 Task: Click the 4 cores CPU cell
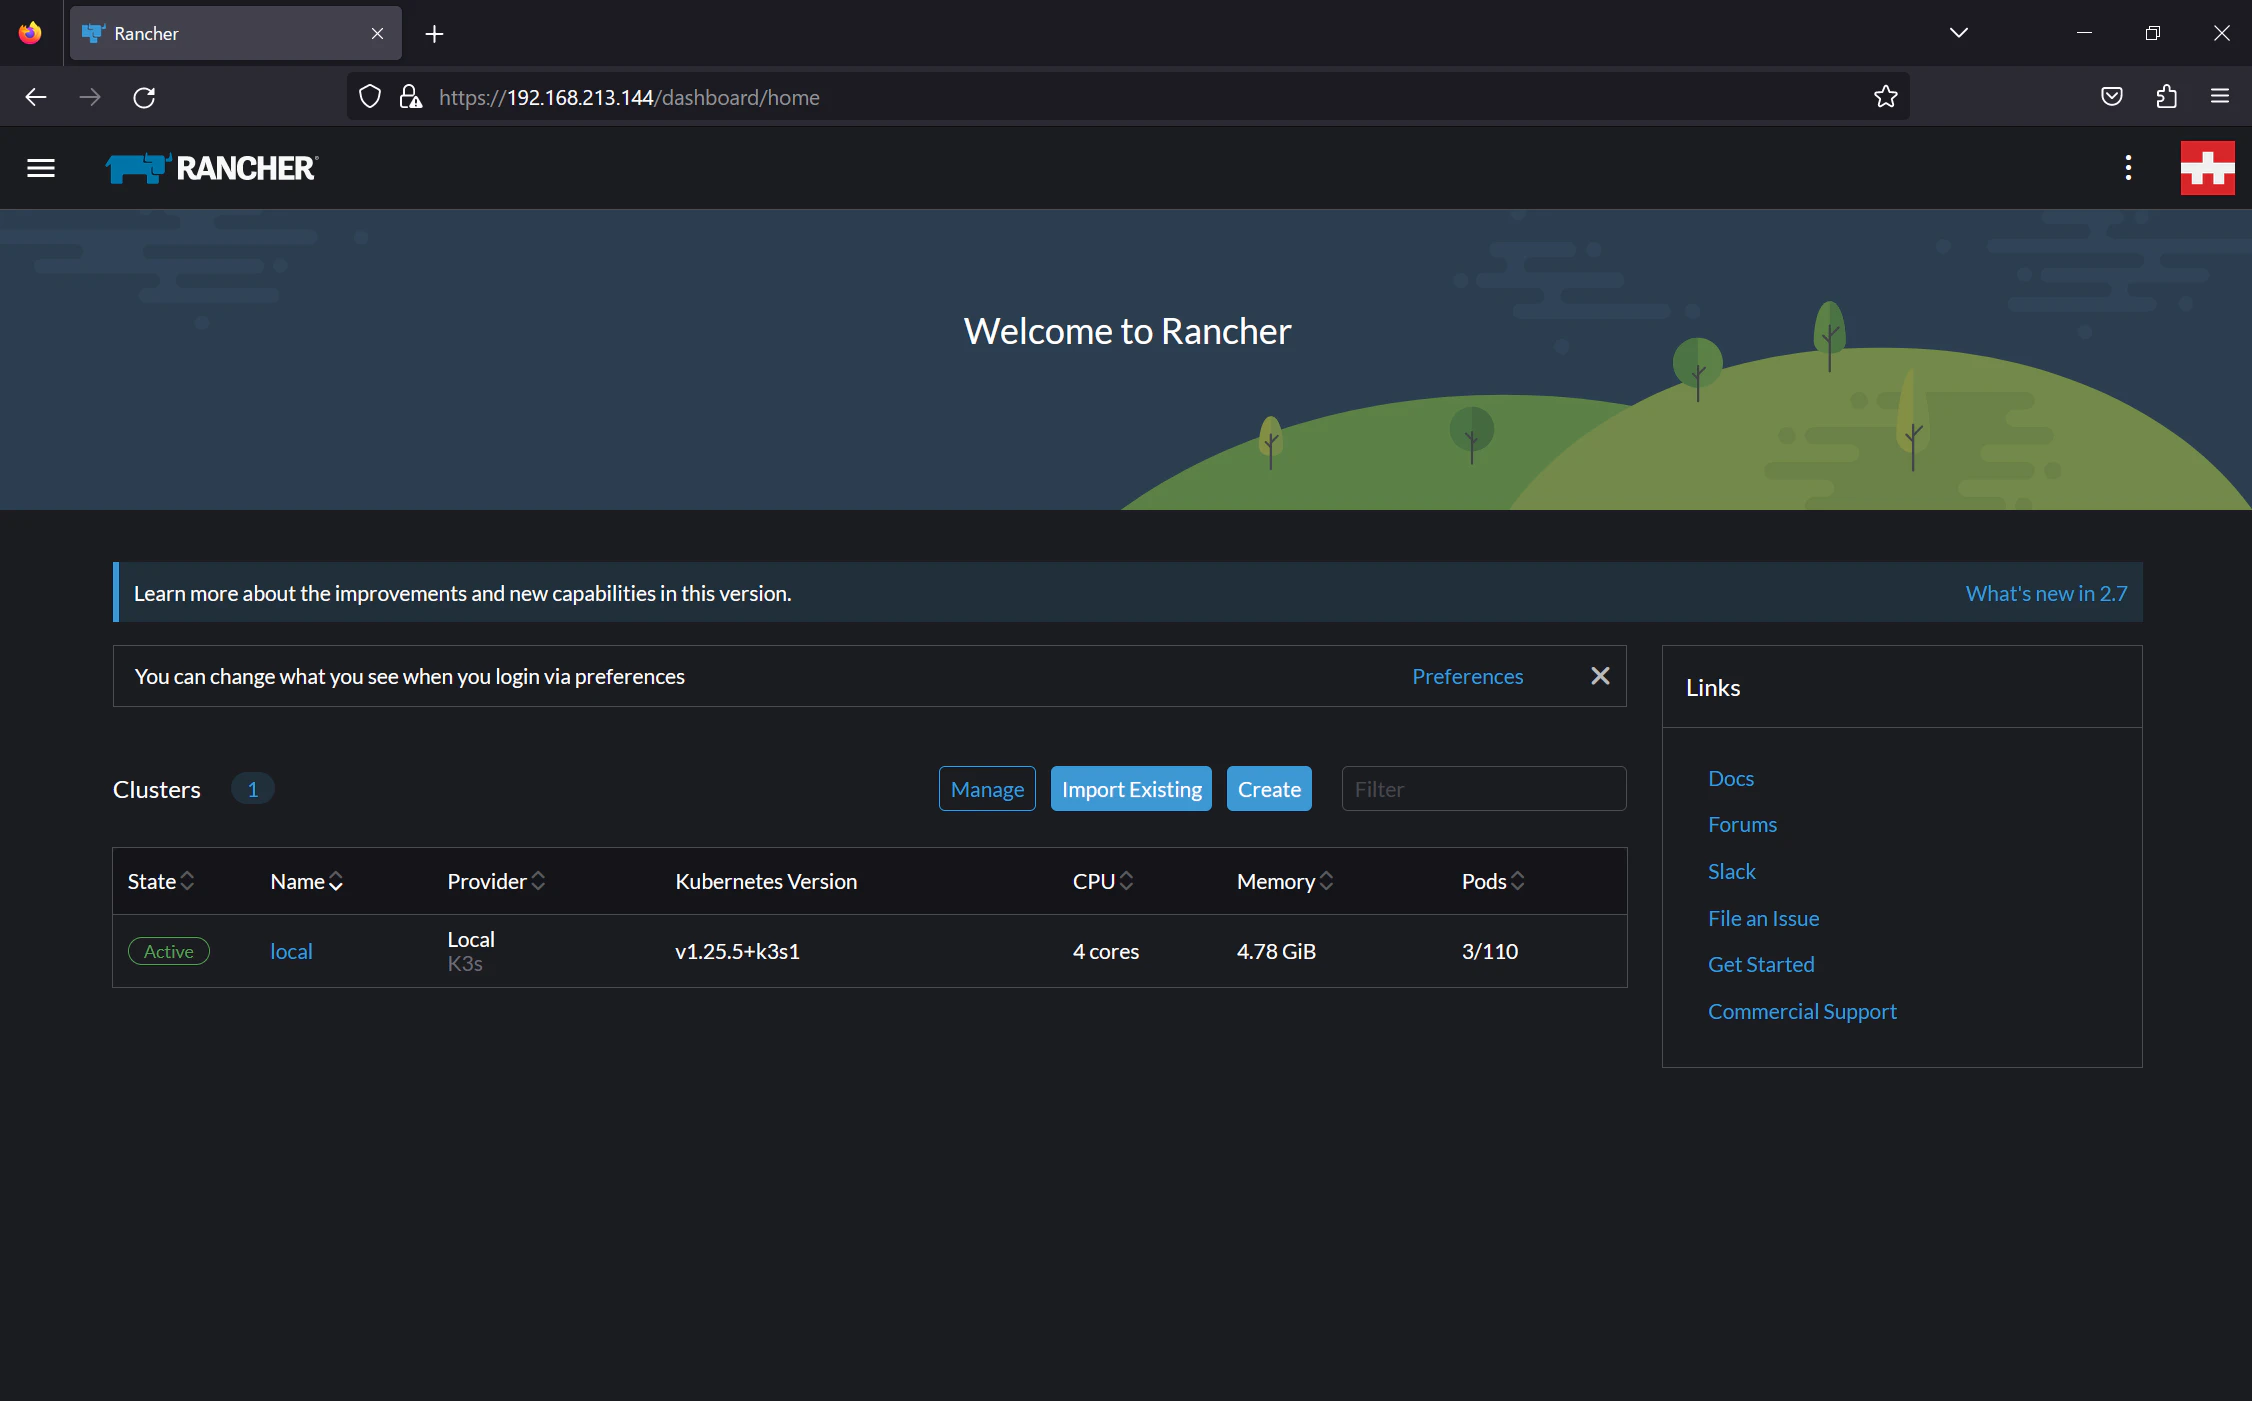coord(1106,951)
